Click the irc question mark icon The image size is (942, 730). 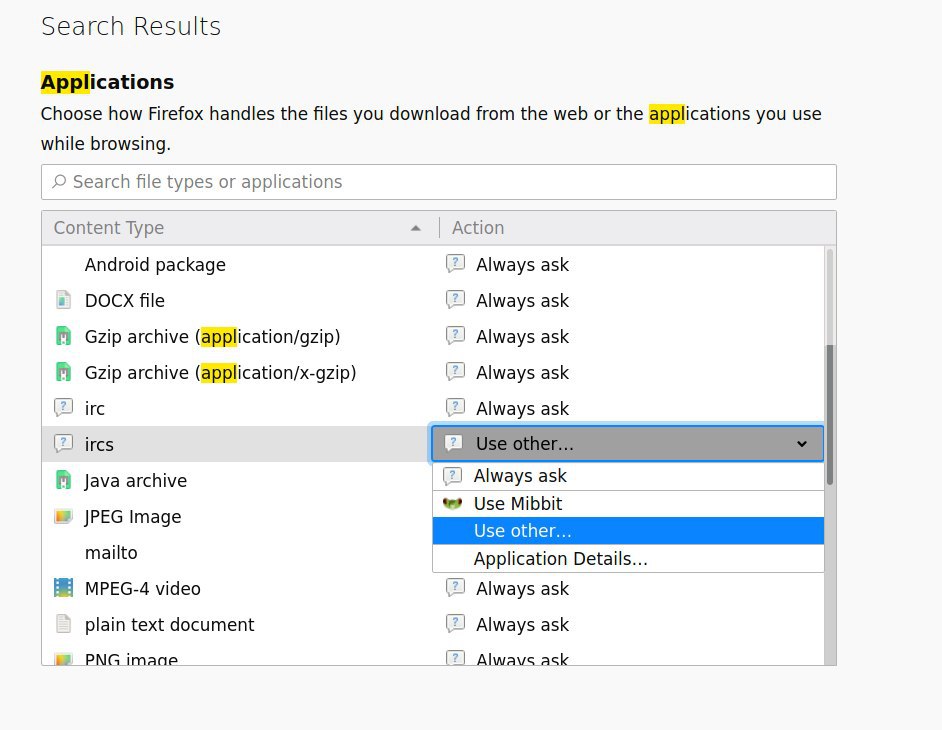pos(63,407)
